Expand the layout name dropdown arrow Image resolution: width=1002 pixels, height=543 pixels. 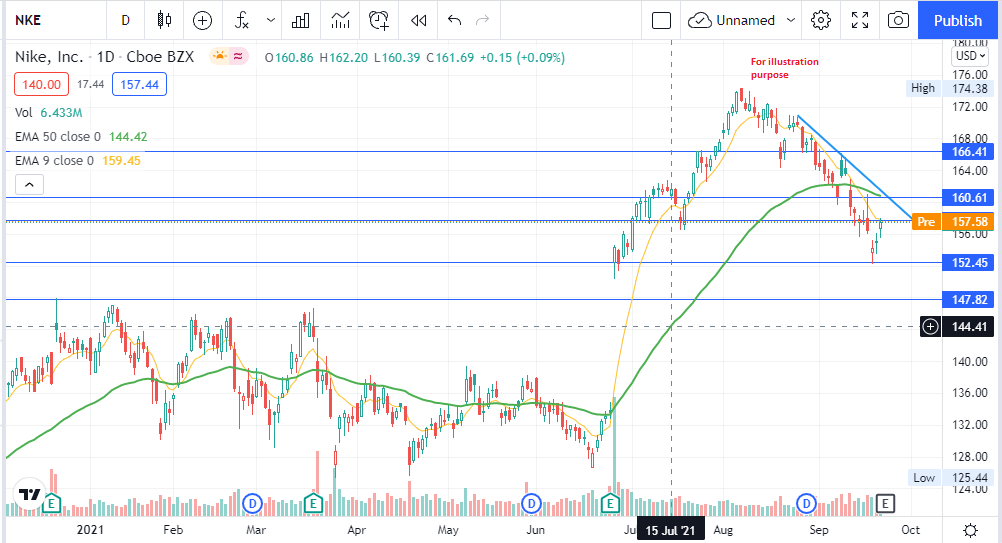[790, 20]
